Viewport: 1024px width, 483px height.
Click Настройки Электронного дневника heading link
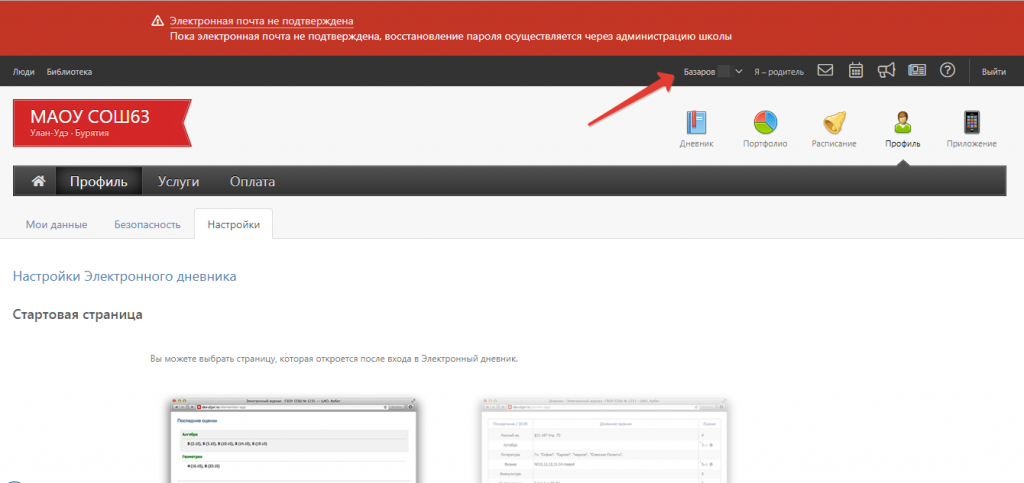coord(125,276)
